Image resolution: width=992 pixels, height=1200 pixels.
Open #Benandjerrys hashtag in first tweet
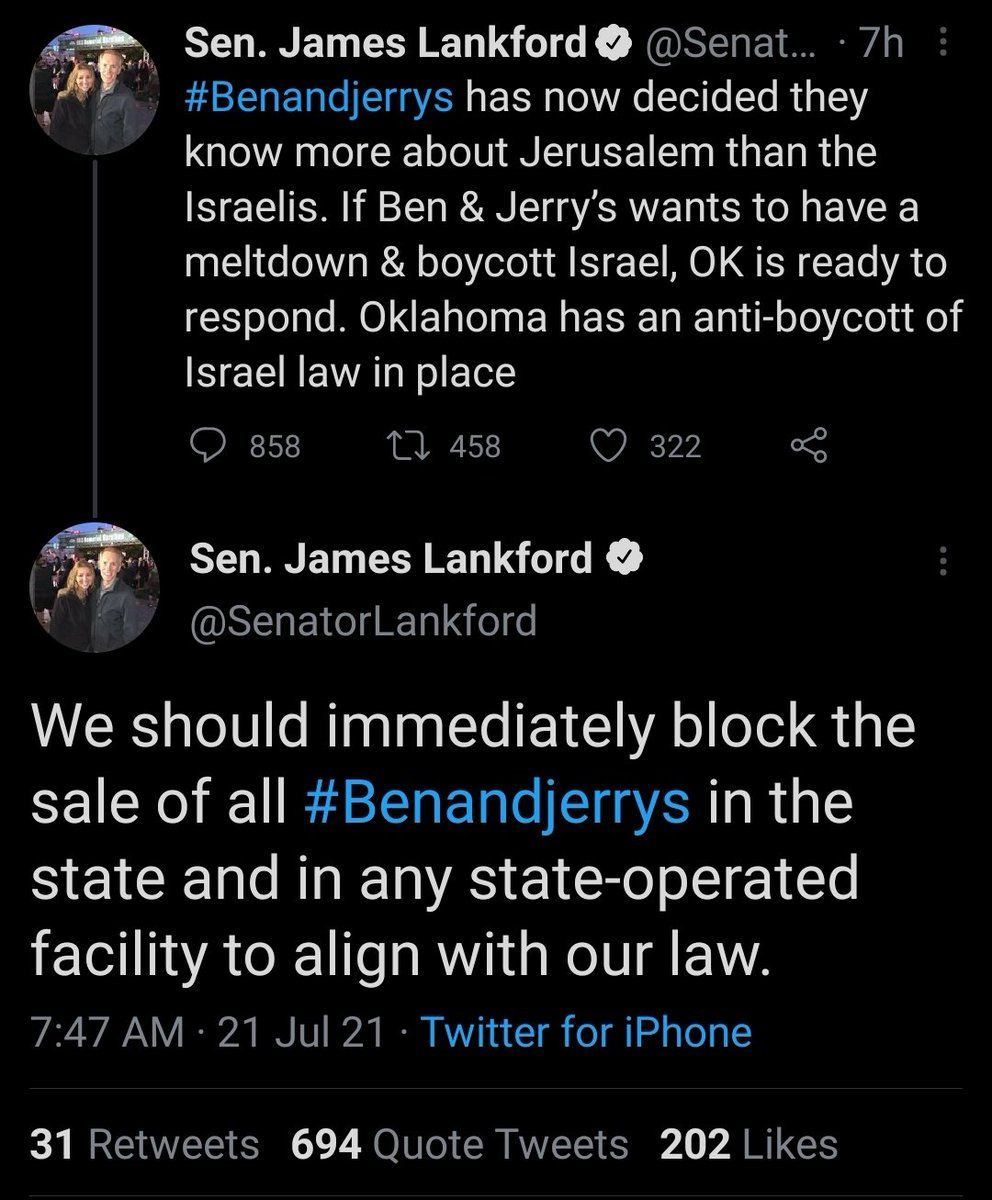coord(321,98)
